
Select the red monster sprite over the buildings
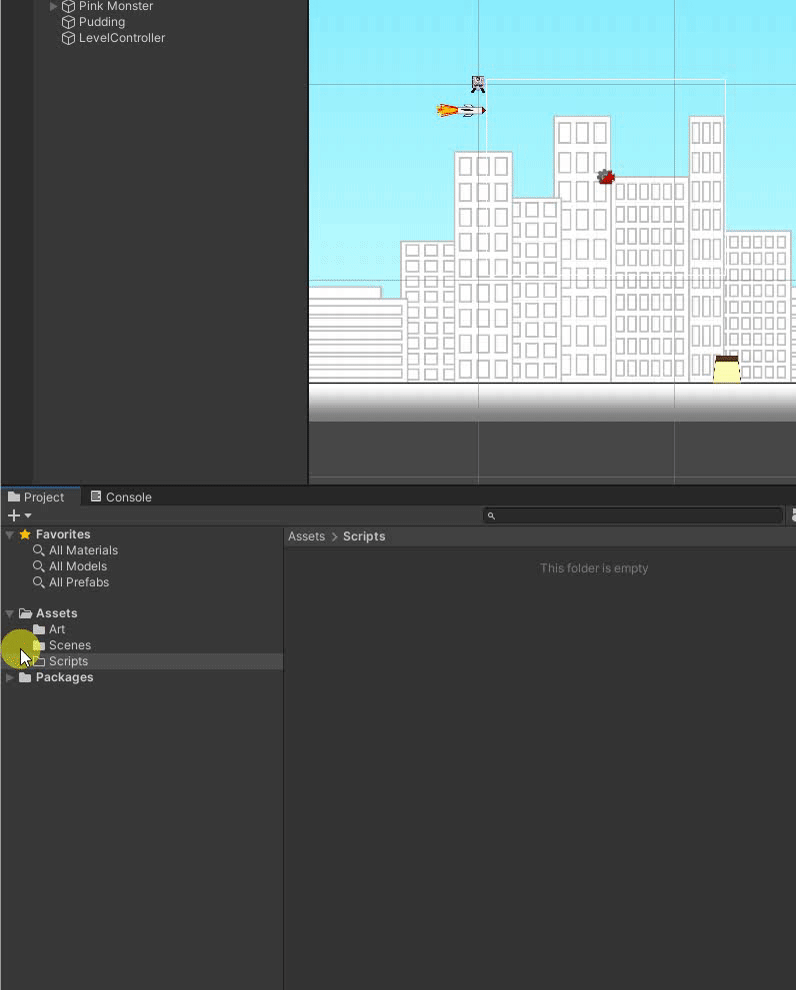pos(605,177)
